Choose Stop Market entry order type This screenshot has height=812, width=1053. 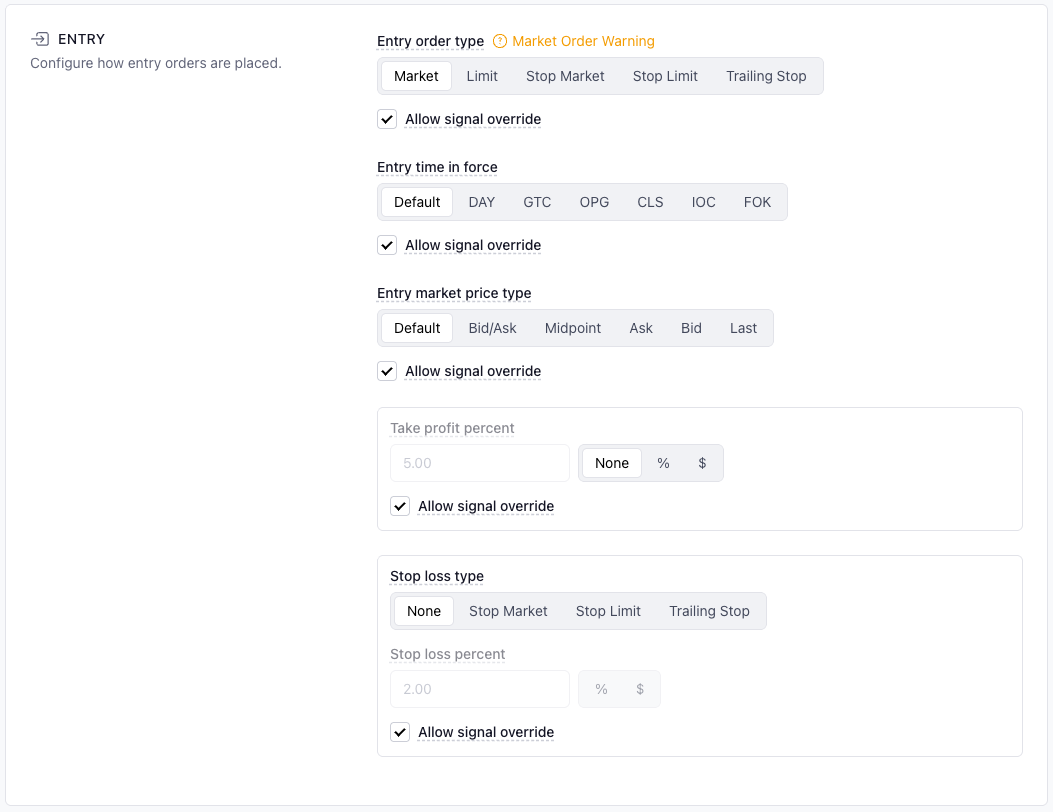[565, 76]
